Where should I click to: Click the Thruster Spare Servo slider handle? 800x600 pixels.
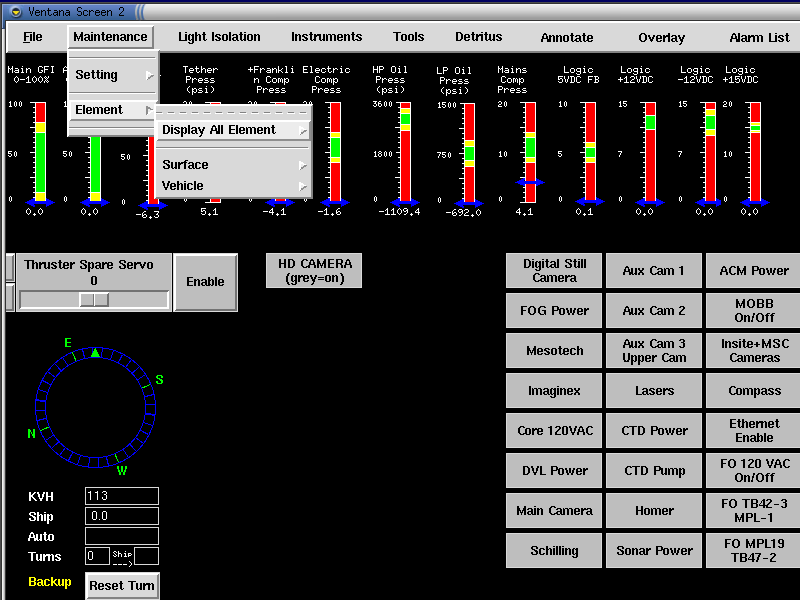click(x=94, y=299)
